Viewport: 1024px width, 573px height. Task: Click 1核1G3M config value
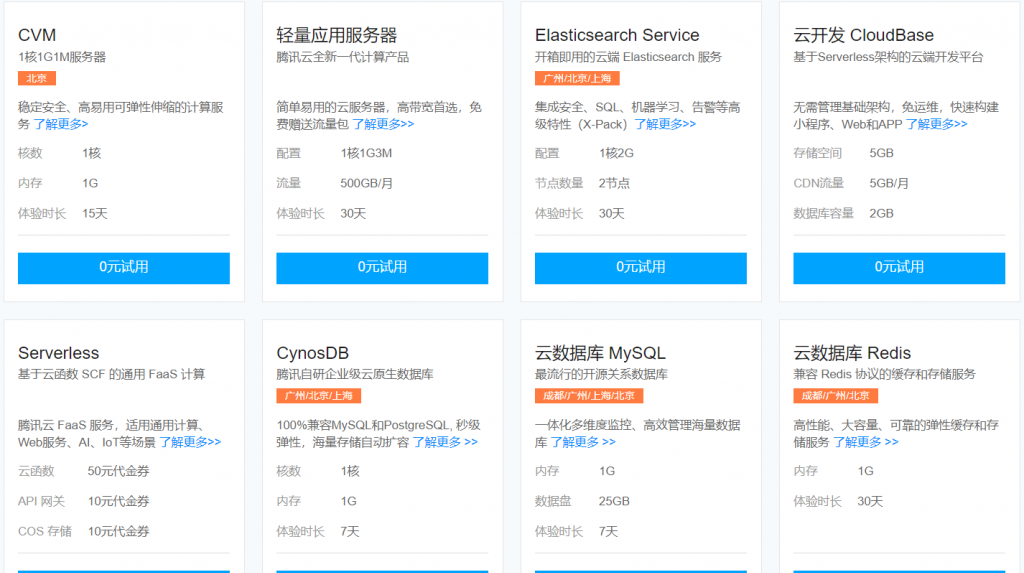(366, 154)
